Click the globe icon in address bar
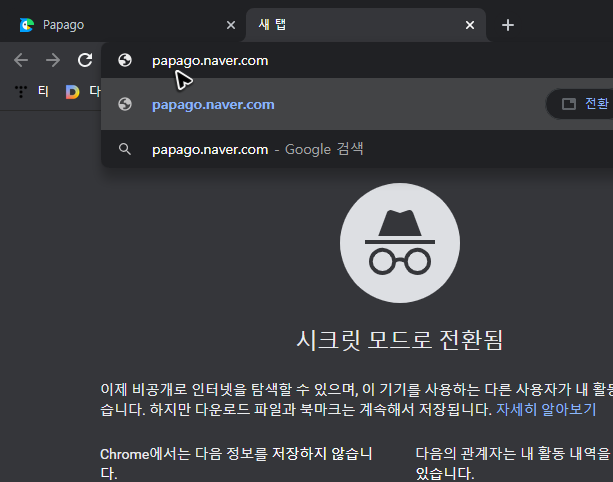This screenshot has width=613, height=482. pyautogui.click(x=125, y=60)
